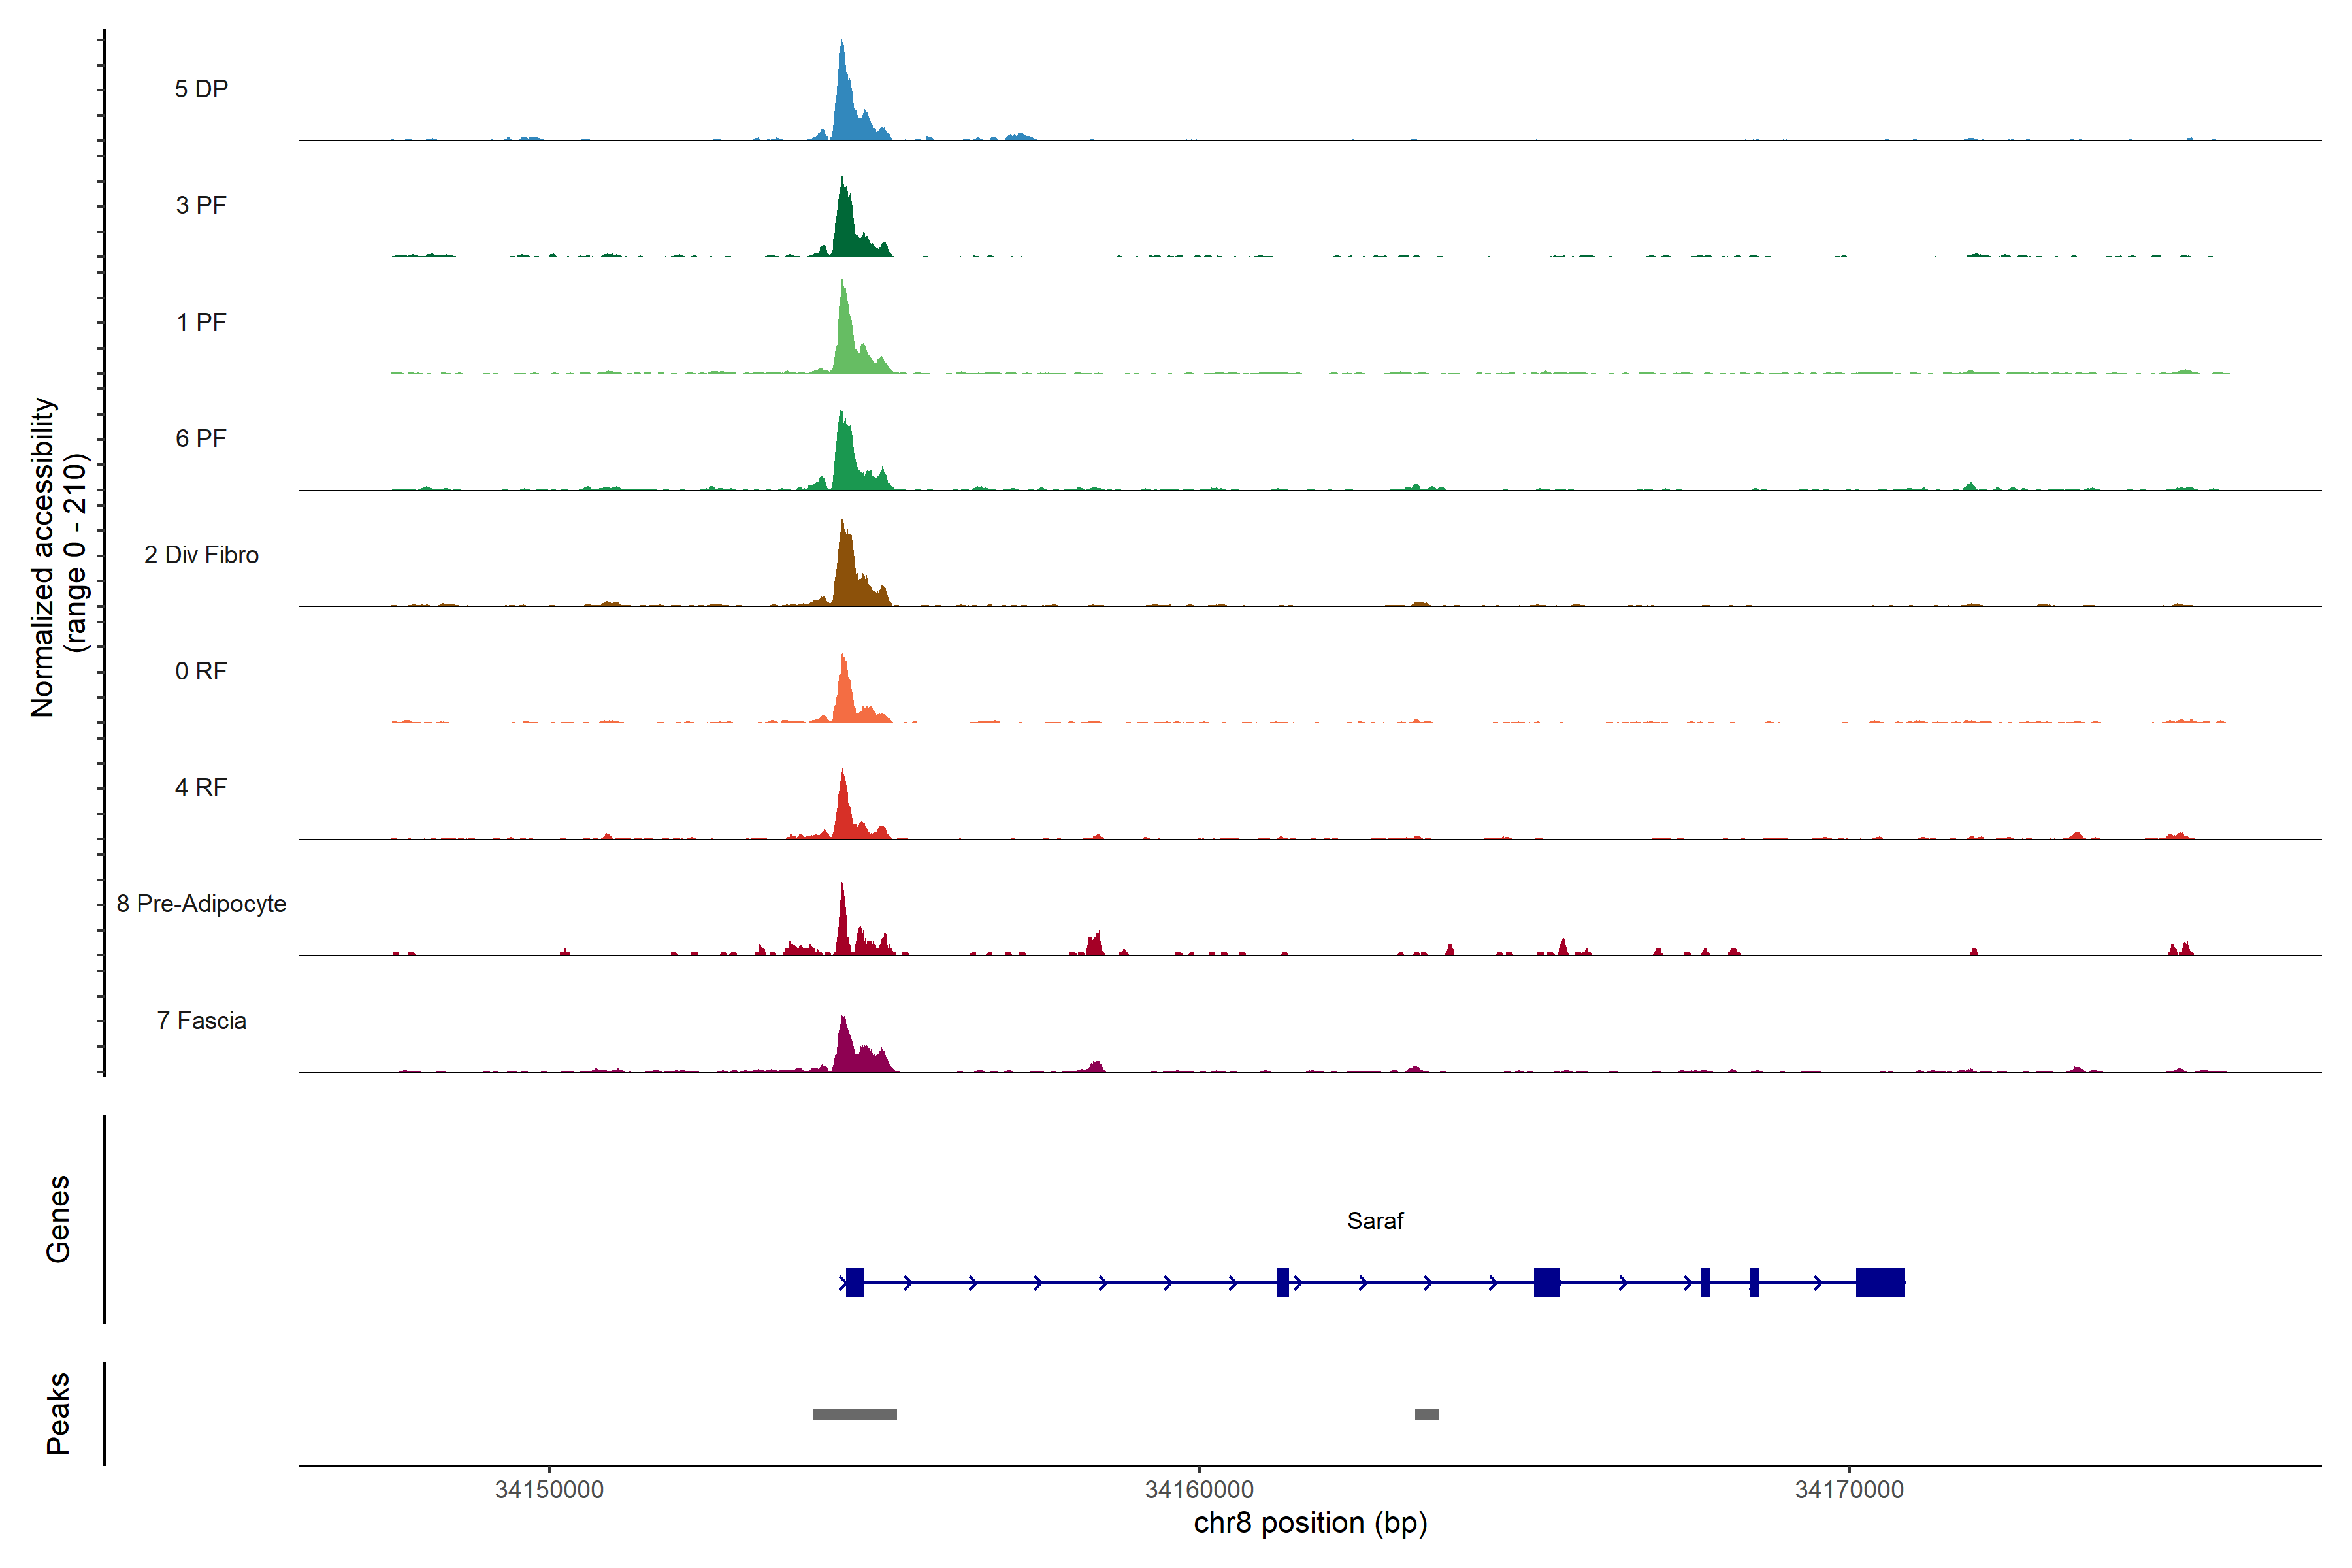
Task: Click the last, largest Saraf exon
Action: tap(1880, 1282)
